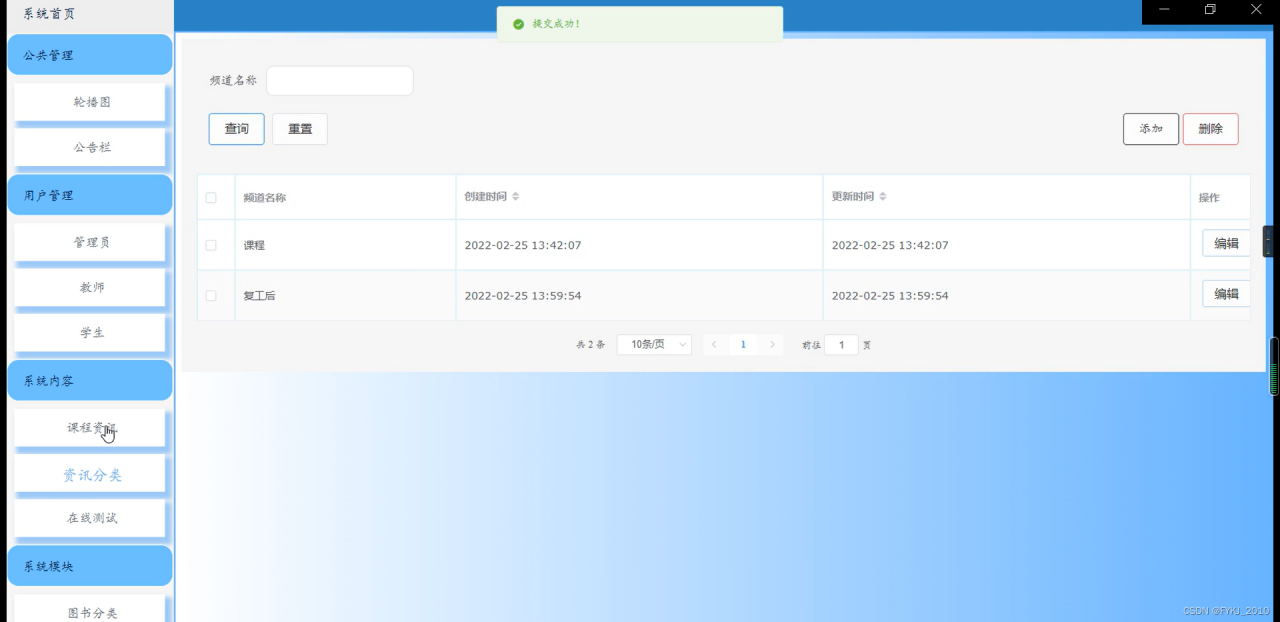
Task: Sort by 更新时间 column arrows
Action: (x=883, y=197)
